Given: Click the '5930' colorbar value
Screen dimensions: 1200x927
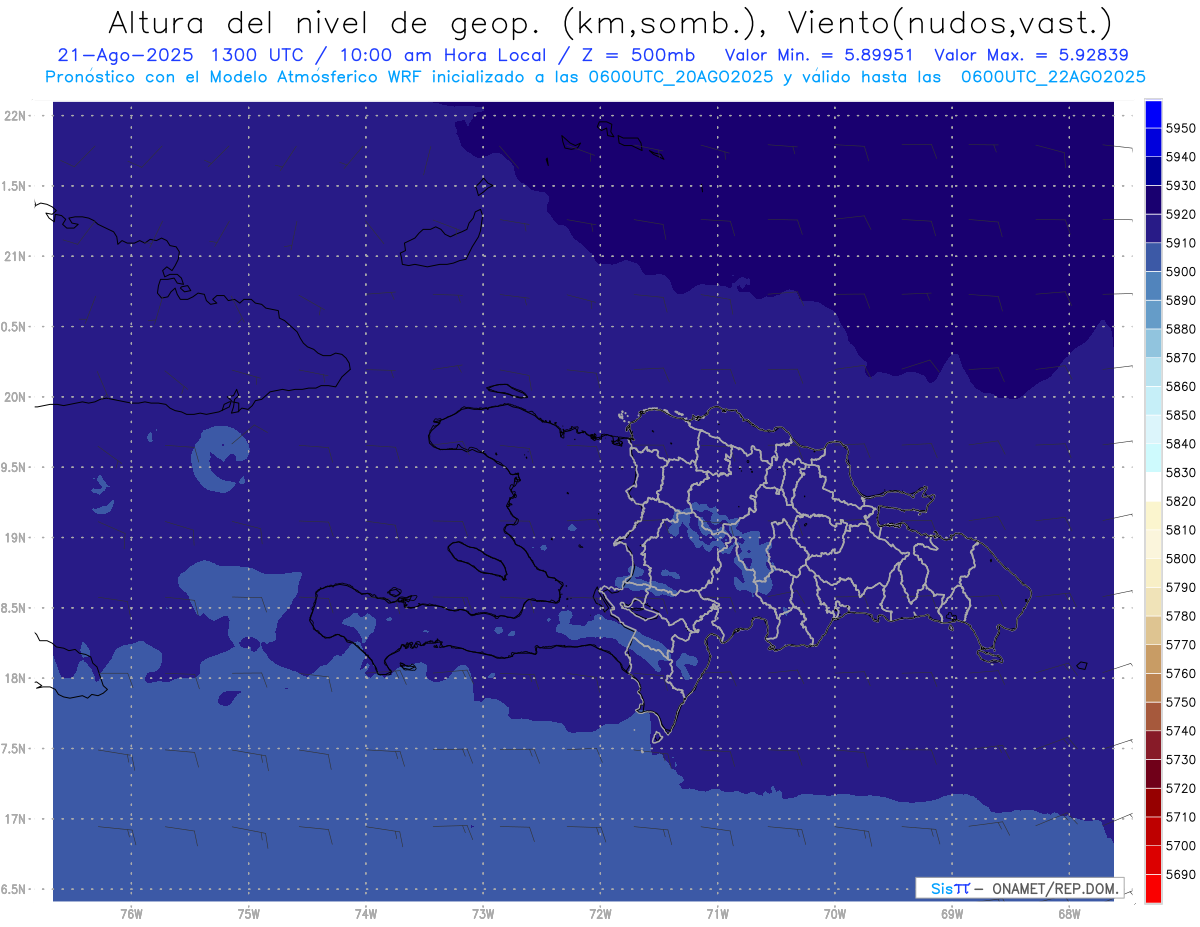Looking at the screenshot, I should pos(1181,185).
